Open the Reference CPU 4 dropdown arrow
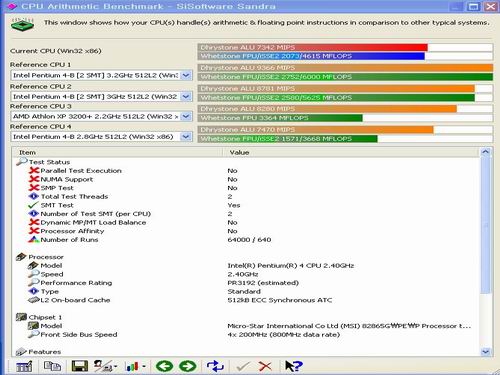Image resolution: width=500 pixels, height=375 pixels. pyautogui.click(x=186, y=137)
